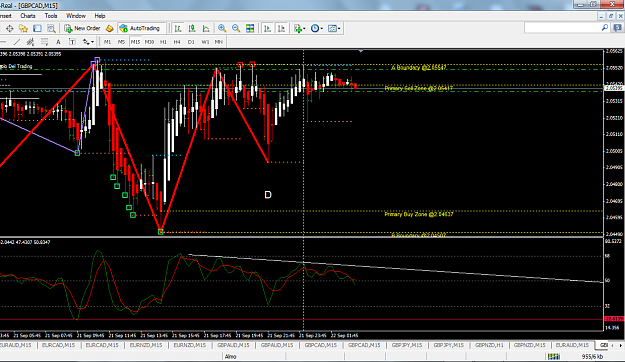Click the connection status bars icon
Image resolution: width=625 pixels, height=362 pixels.
point(553,356)
